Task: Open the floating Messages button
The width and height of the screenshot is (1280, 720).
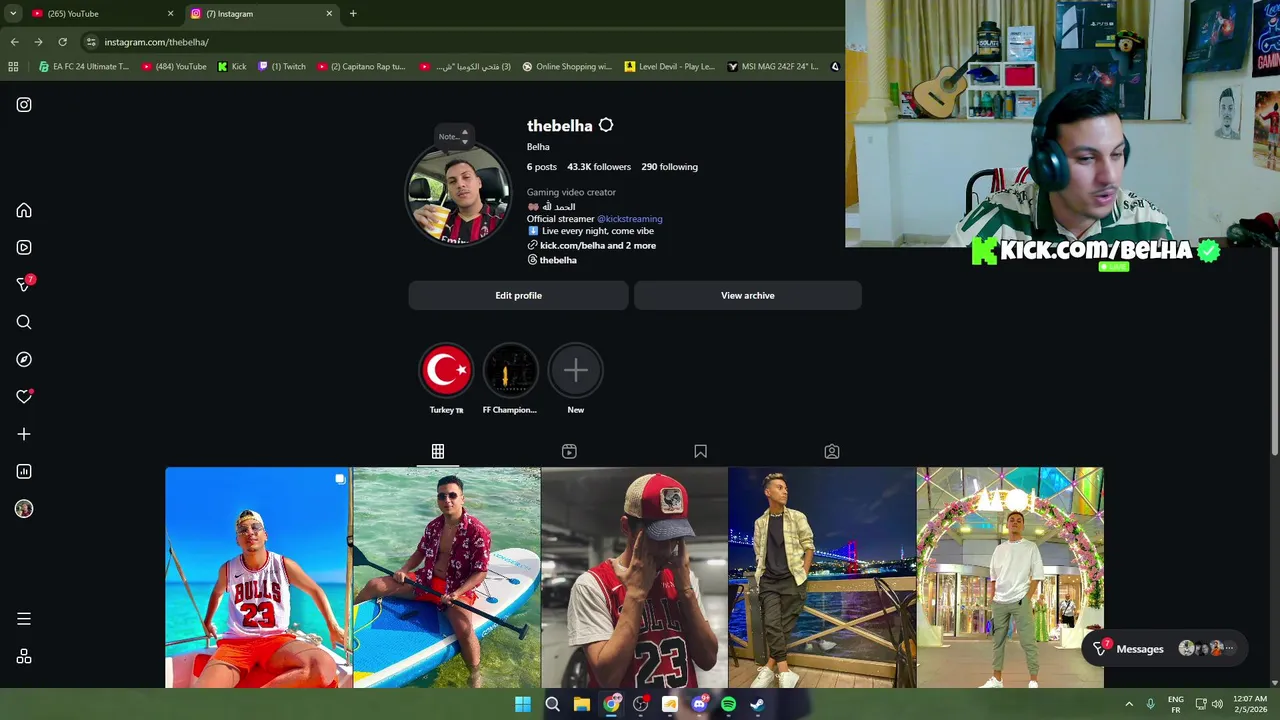Action: click(1164, 649)
